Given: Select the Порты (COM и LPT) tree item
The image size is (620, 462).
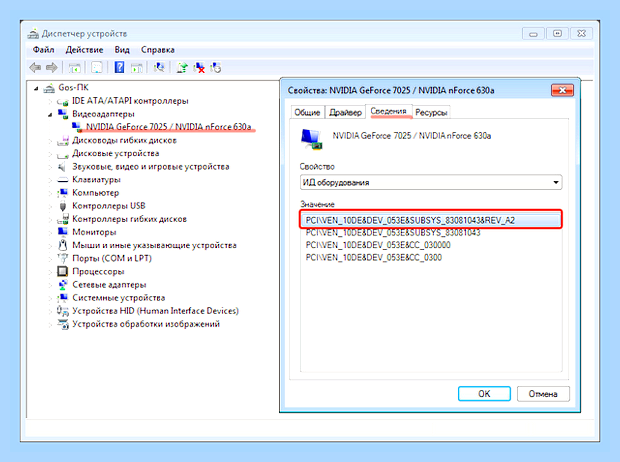Looking at the screenshot, I should (x=112, y=258).
